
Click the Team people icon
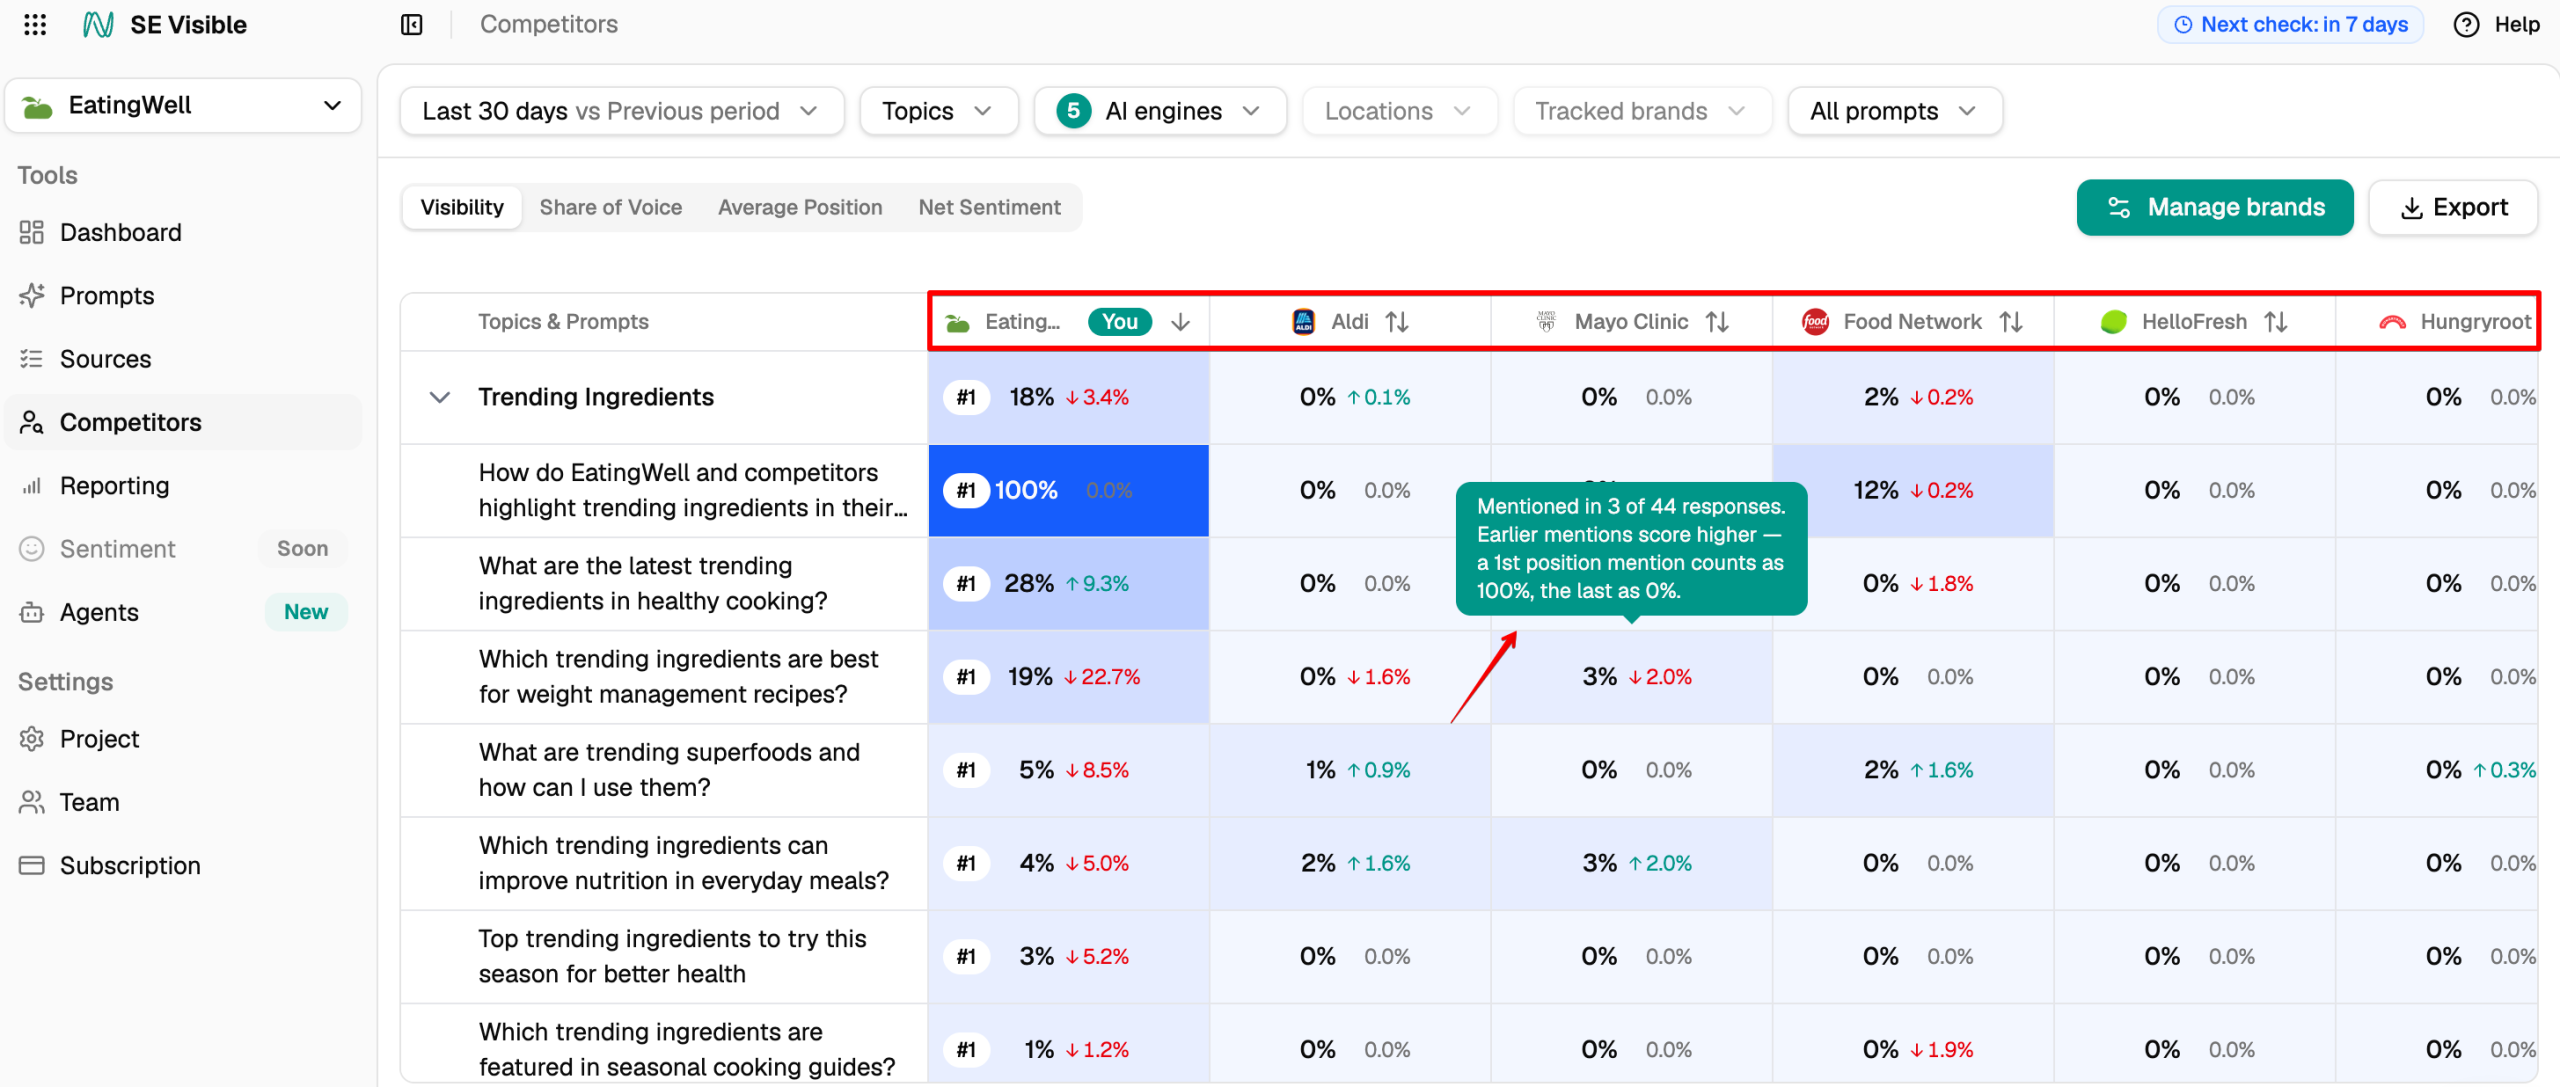(32, 802)
